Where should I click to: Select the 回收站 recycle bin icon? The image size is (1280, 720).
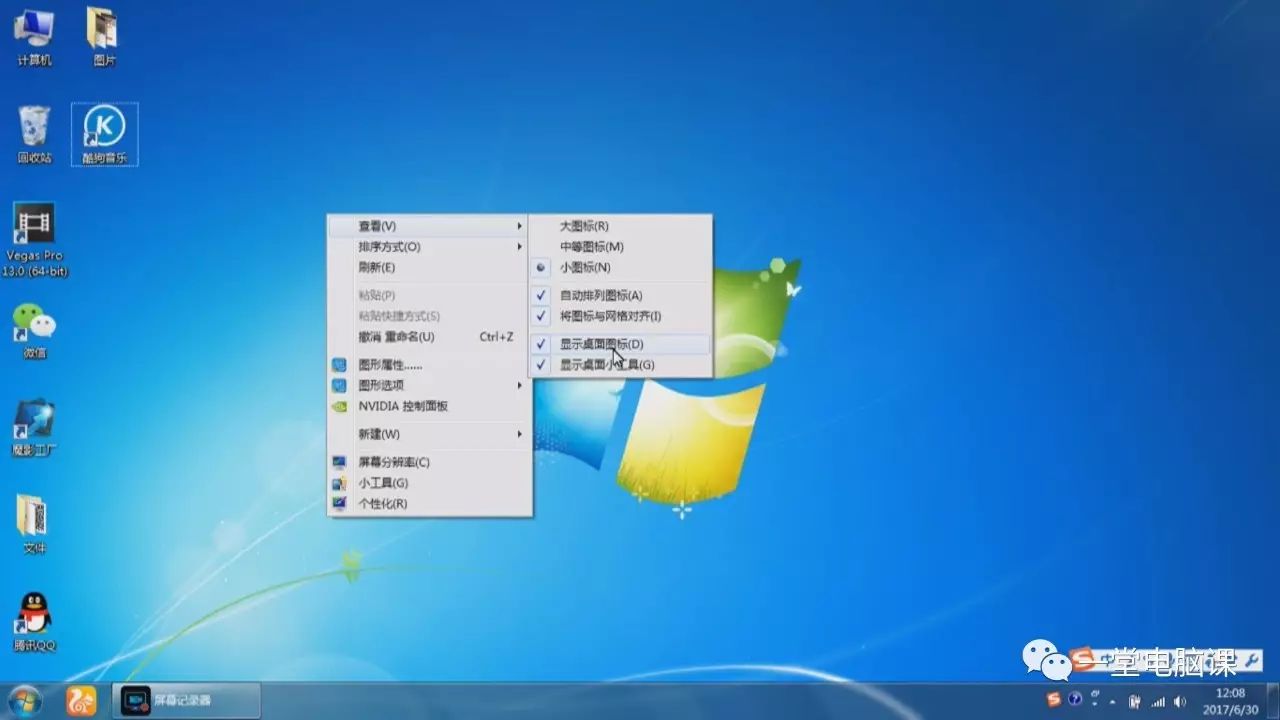coord(34,134)
